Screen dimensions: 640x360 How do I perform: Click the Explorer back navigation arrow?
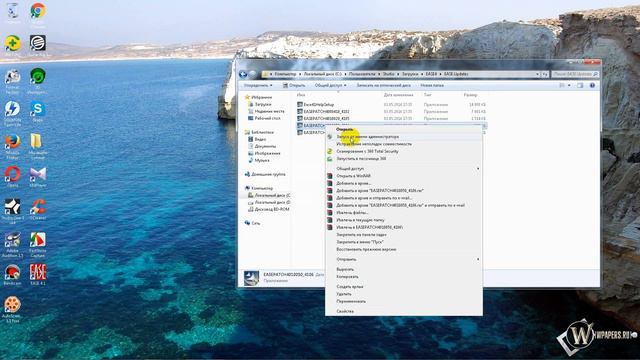click(x=243, y=74)
